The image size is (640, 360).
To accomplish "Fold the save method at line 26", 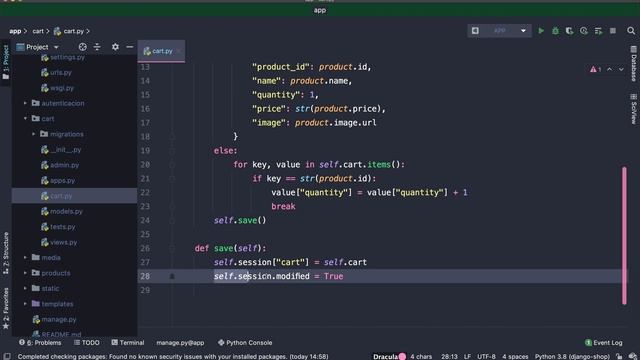I will pyautogui.click(x=172, y=248).
